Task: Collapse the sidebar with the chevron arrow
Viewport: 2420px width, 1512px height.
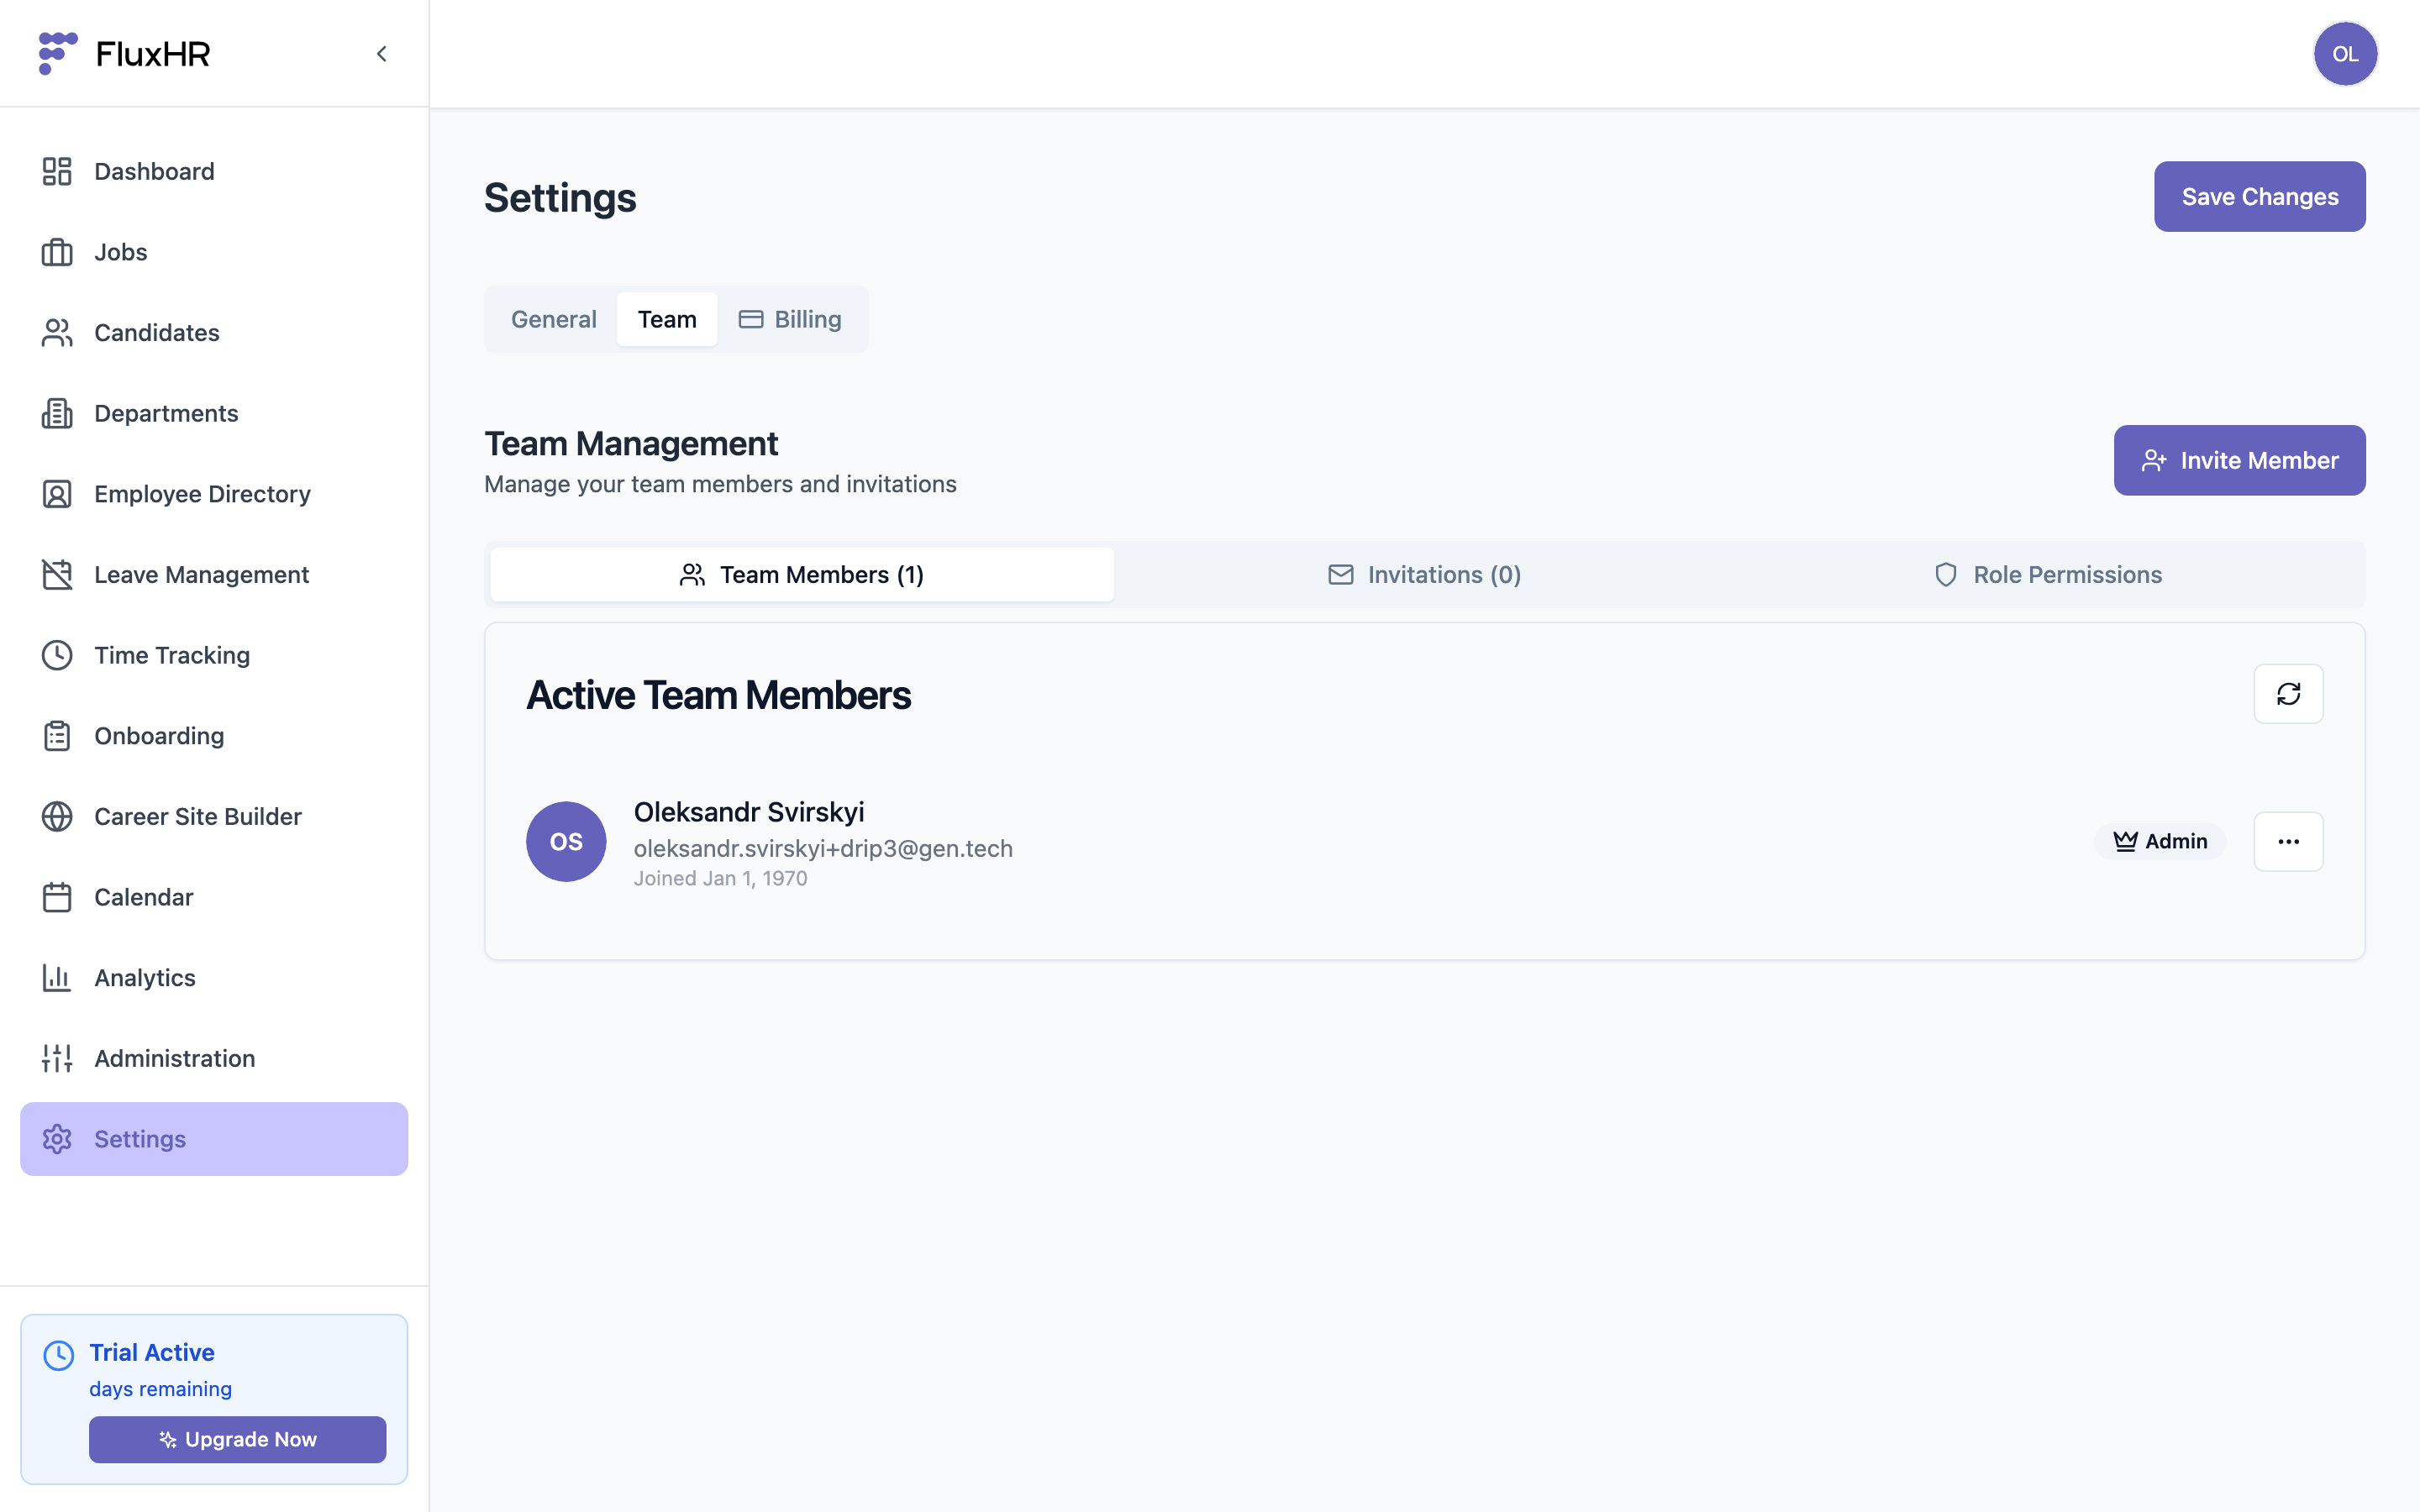Action: (x=382, y=54)
